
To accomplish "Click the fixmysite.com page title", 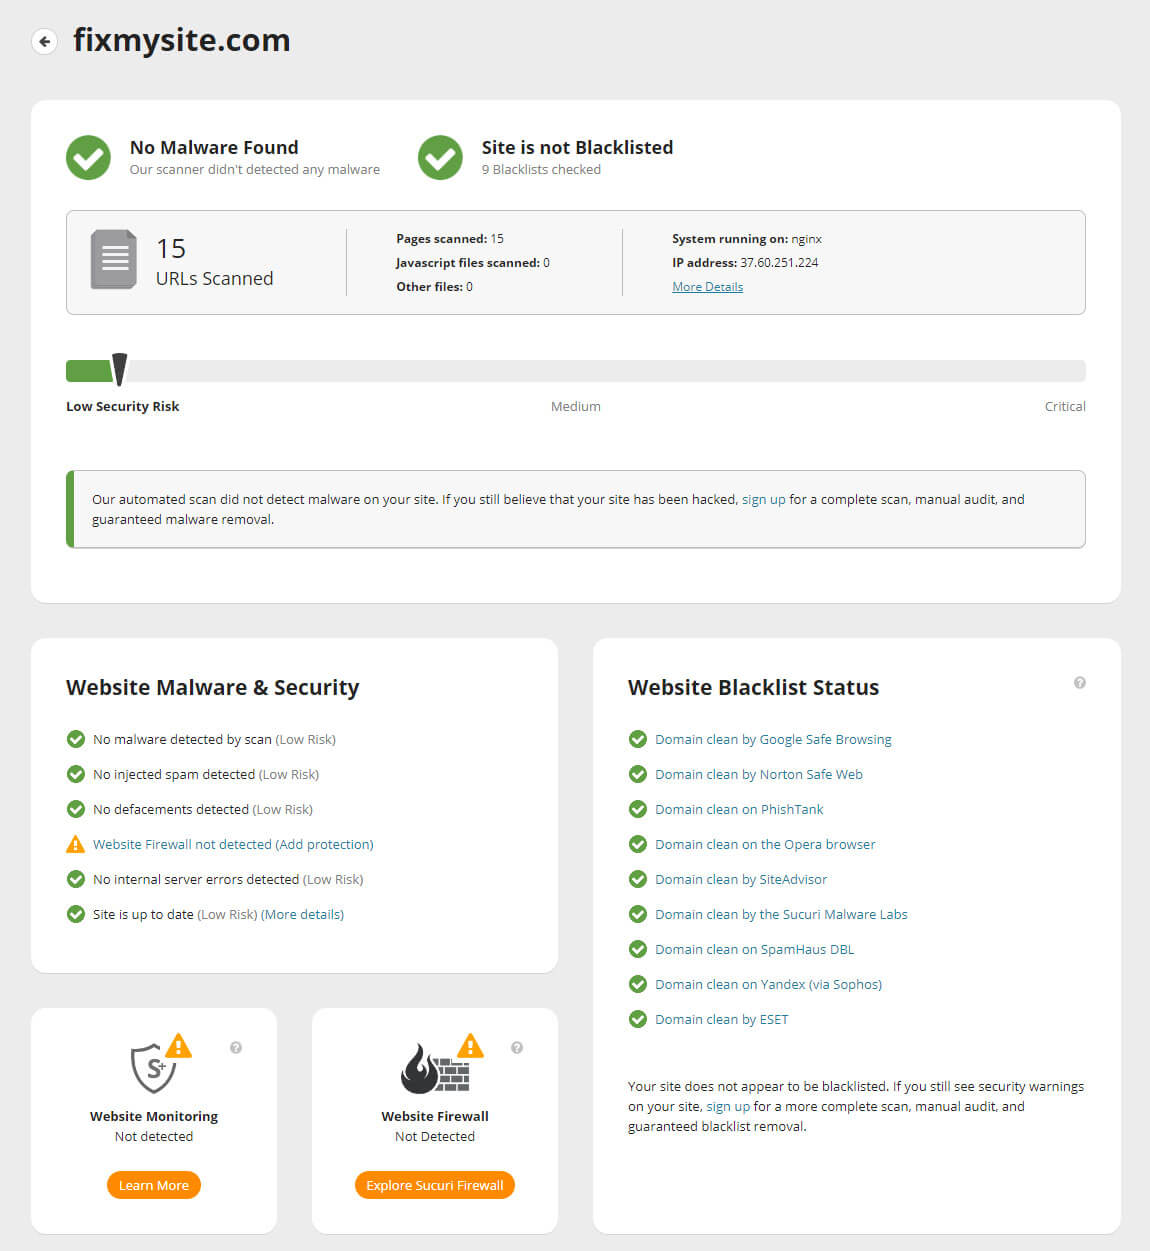I will [181, 40].
